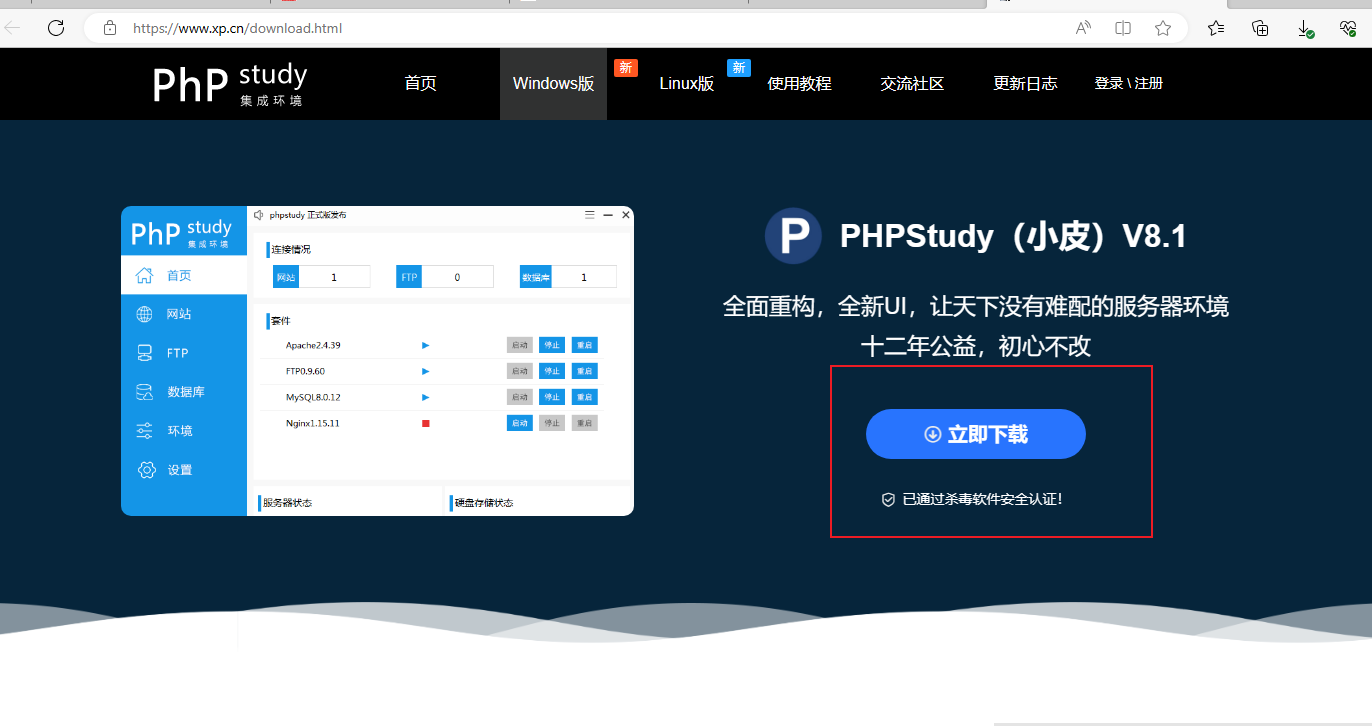This screenshot has height=726, width=1372.
Task: Go to 首页 in the top navigation
Action: pyautogui.click(x=420, y=84)
